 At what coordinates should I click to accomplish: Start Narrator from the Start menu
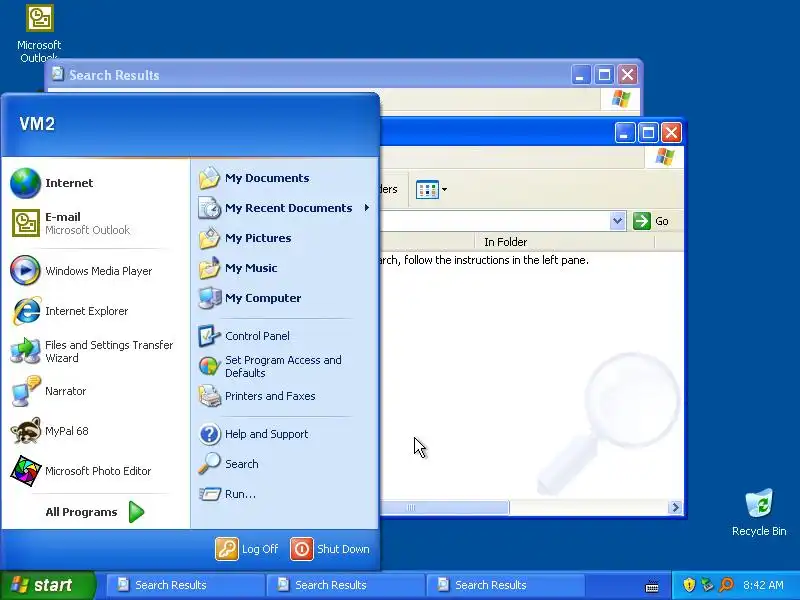(94, 391)
